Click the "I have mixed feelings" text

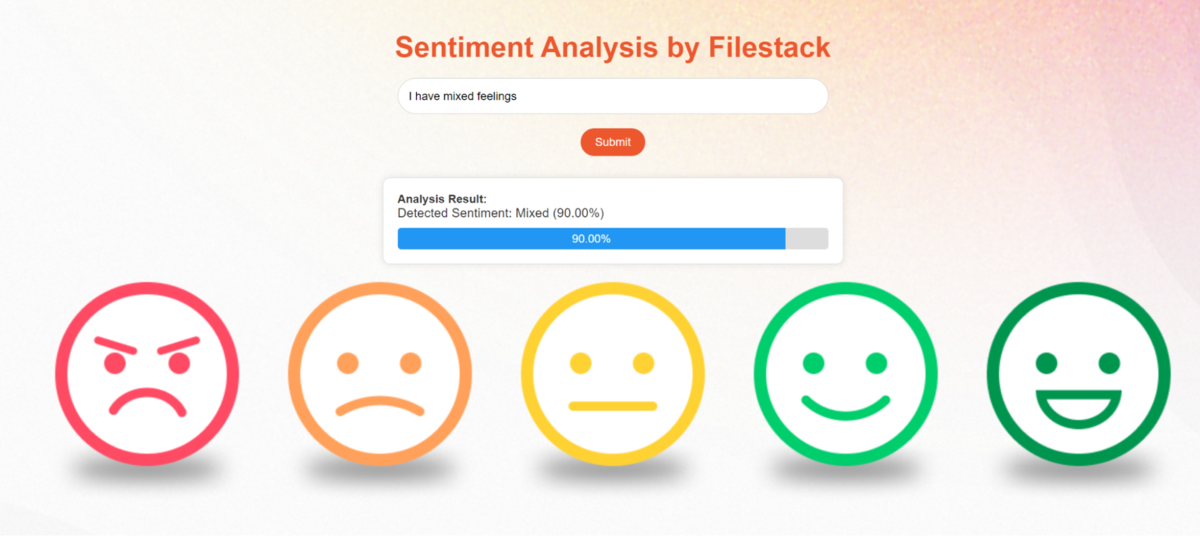pyautogui.click(x=463, y=97)
